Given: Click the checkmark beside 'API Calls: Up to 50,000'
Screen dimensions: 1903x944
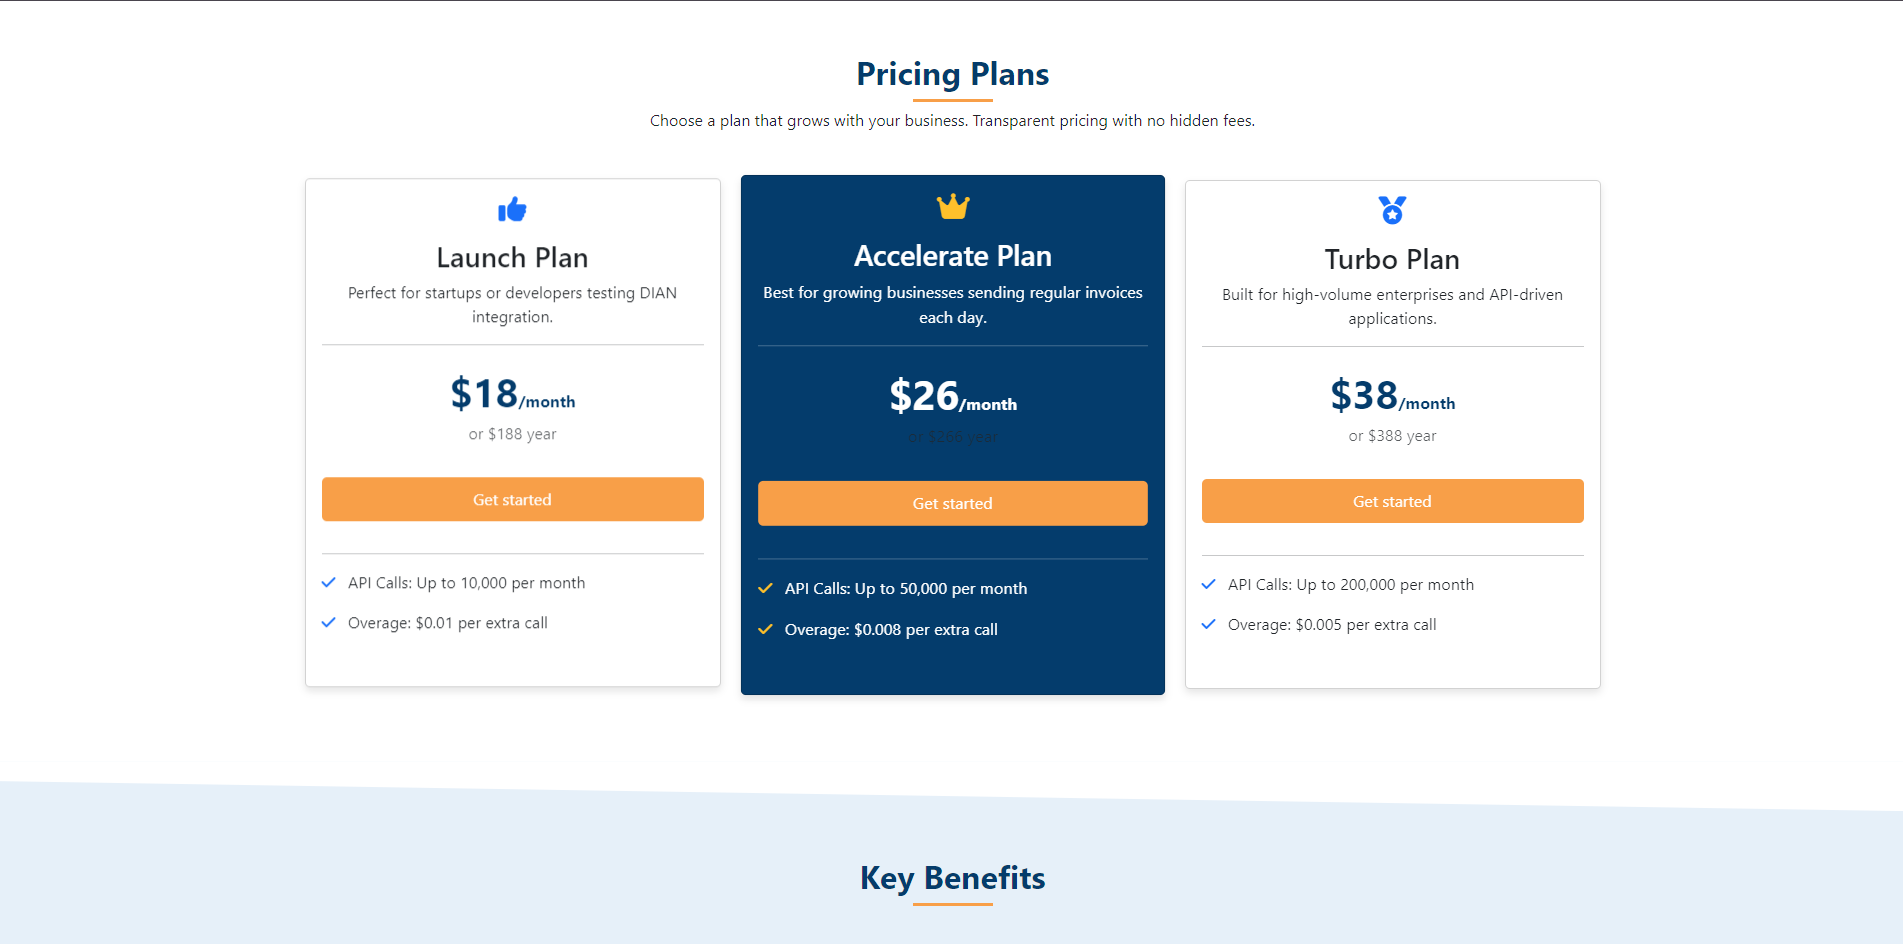Looking at the screenshot, I should pyautogui.click(x=766, y=588).
